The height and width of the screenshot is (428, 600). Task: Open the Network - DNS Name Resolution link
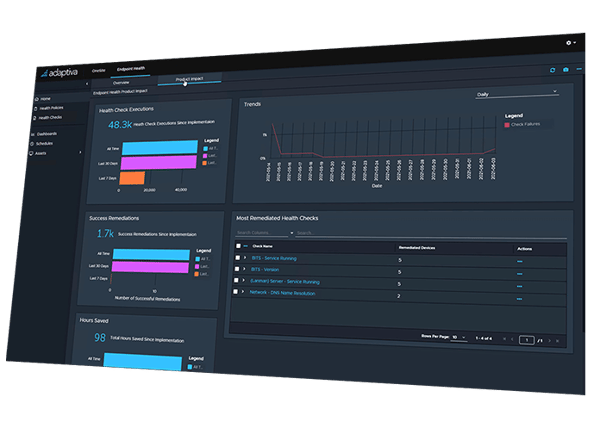[282, 293]
